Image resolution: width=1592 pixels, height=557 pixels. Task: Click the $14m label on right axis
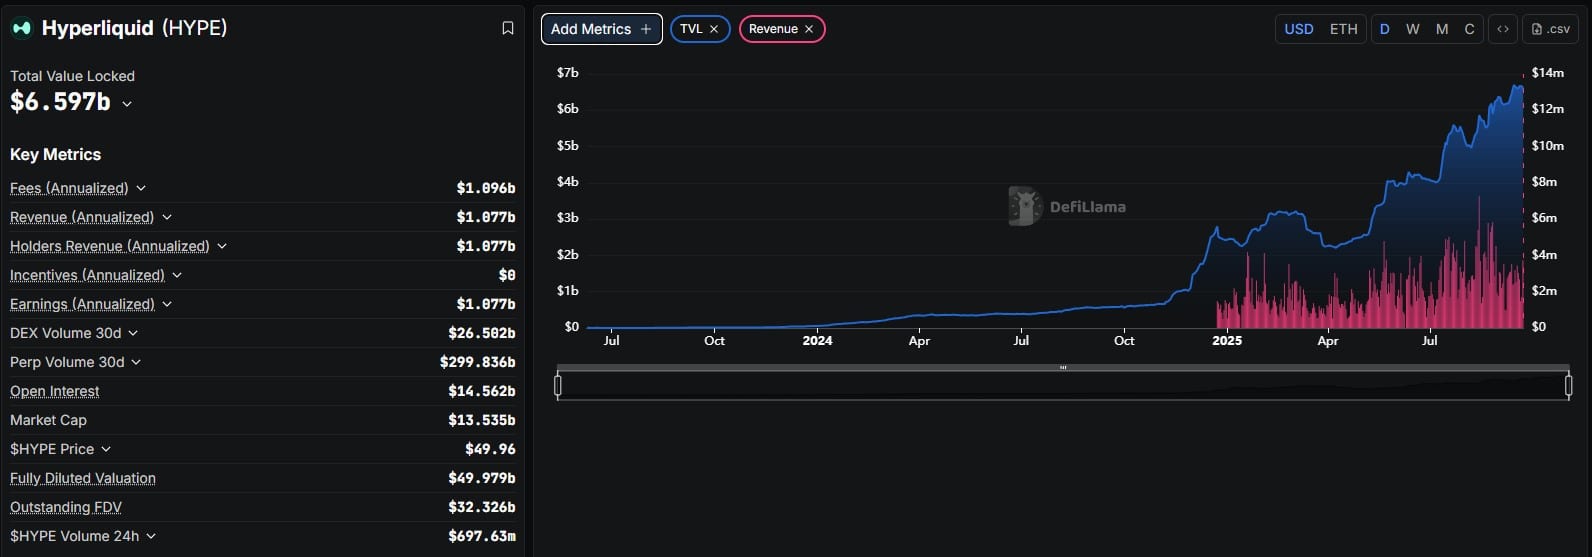coord(1548,73)
